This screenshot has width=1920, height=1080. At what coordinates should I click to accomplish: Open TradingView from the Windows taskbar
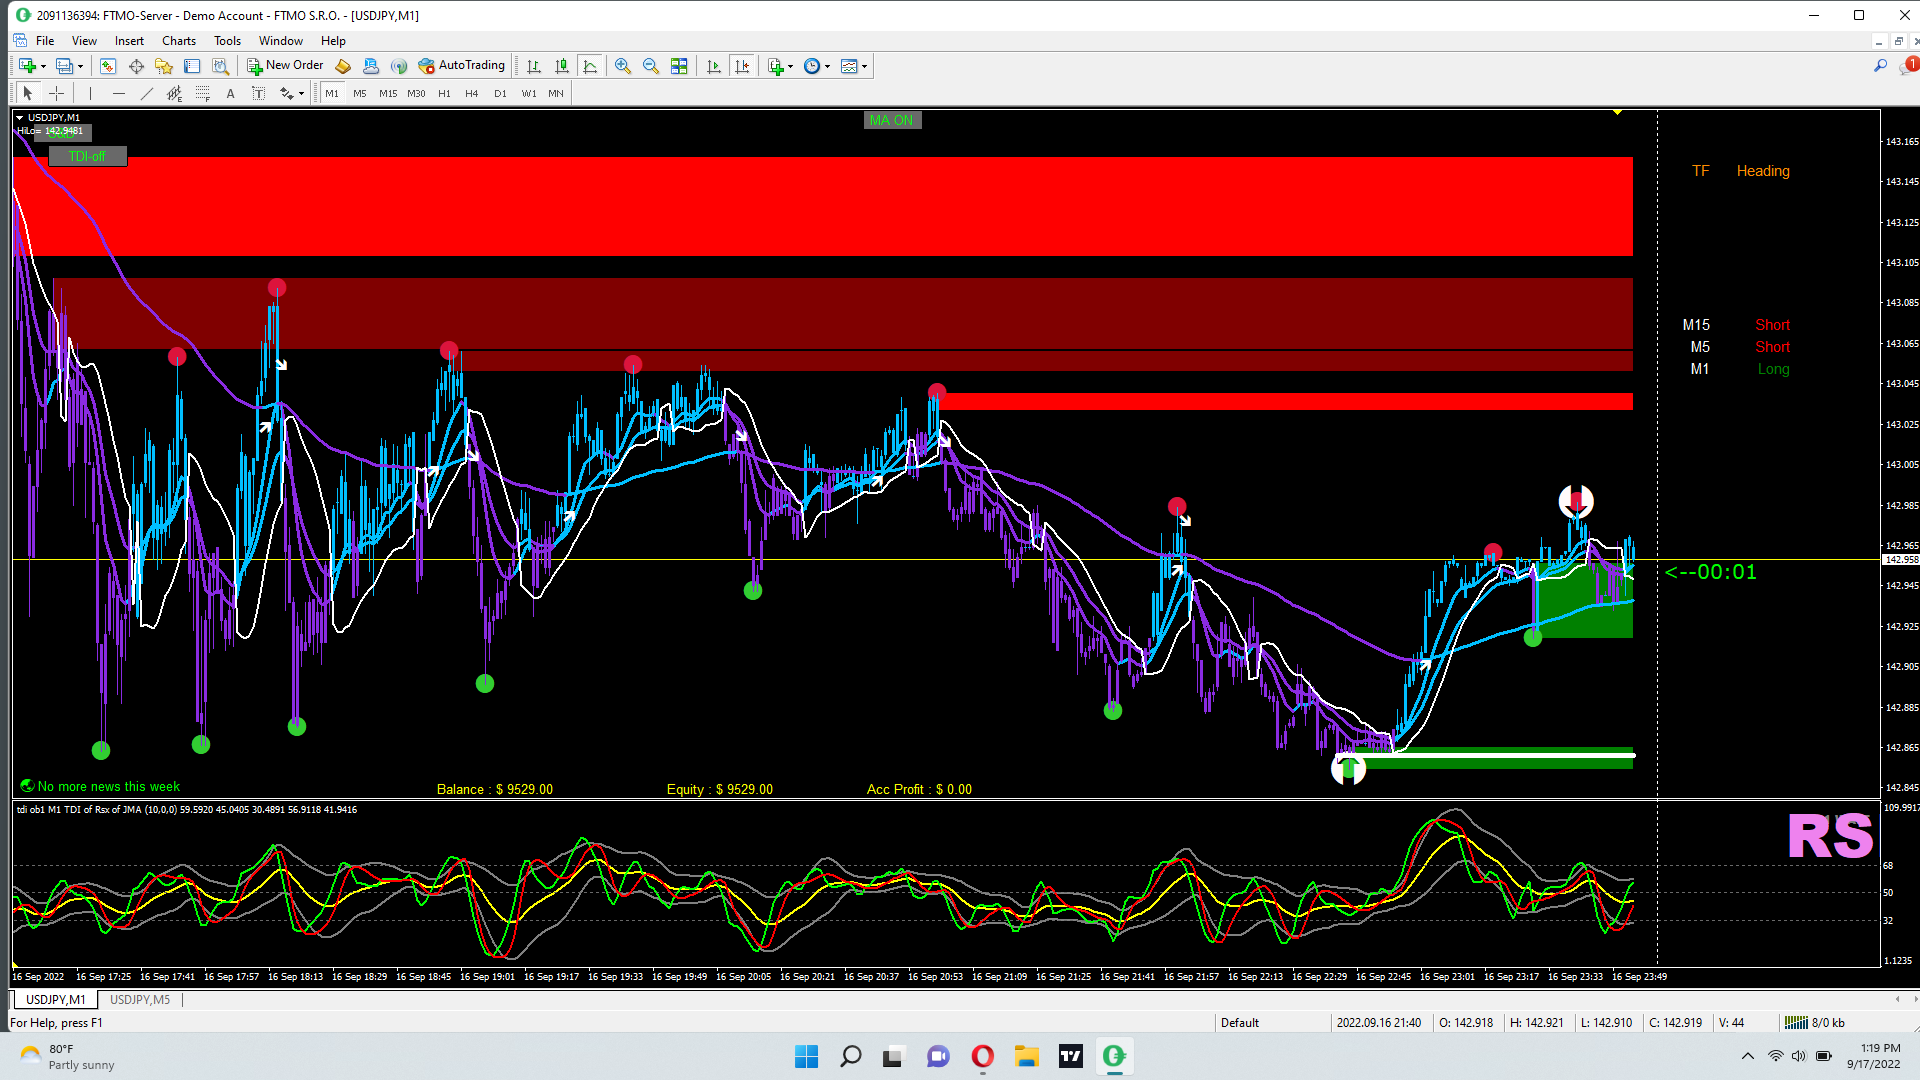tap(1071, 1056)
